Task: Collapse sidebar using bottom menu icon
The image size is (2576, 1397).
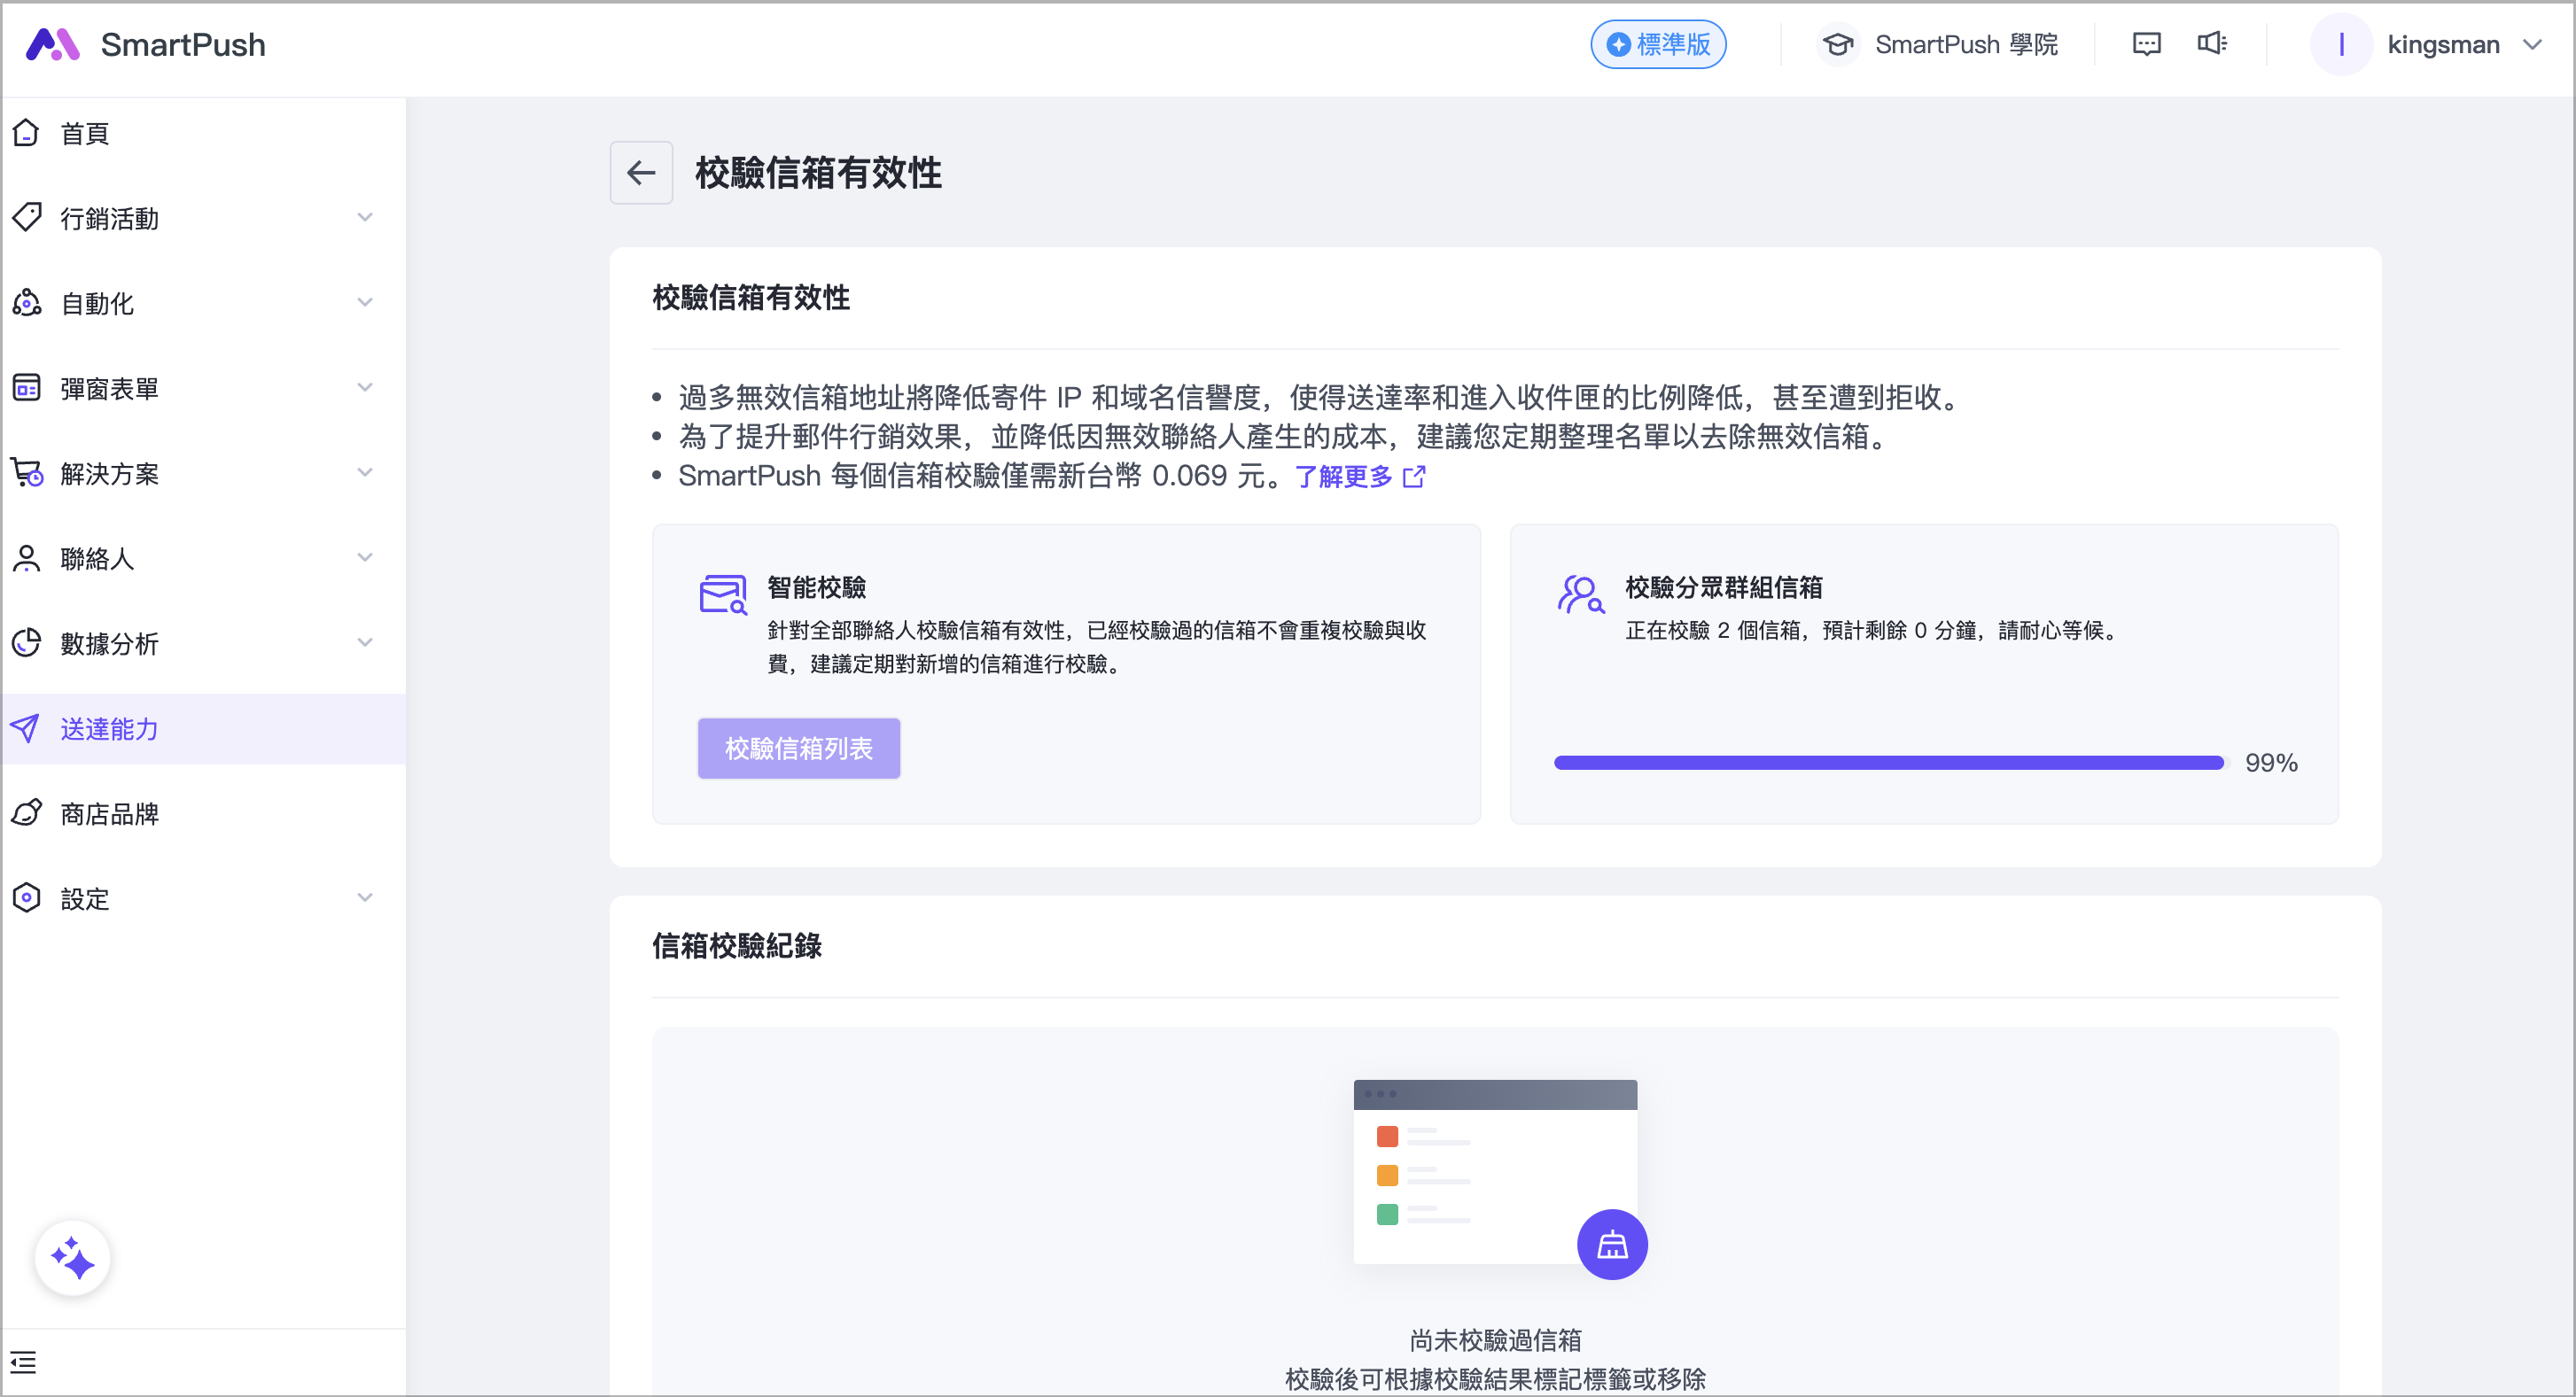Action: pos(23,1361)
